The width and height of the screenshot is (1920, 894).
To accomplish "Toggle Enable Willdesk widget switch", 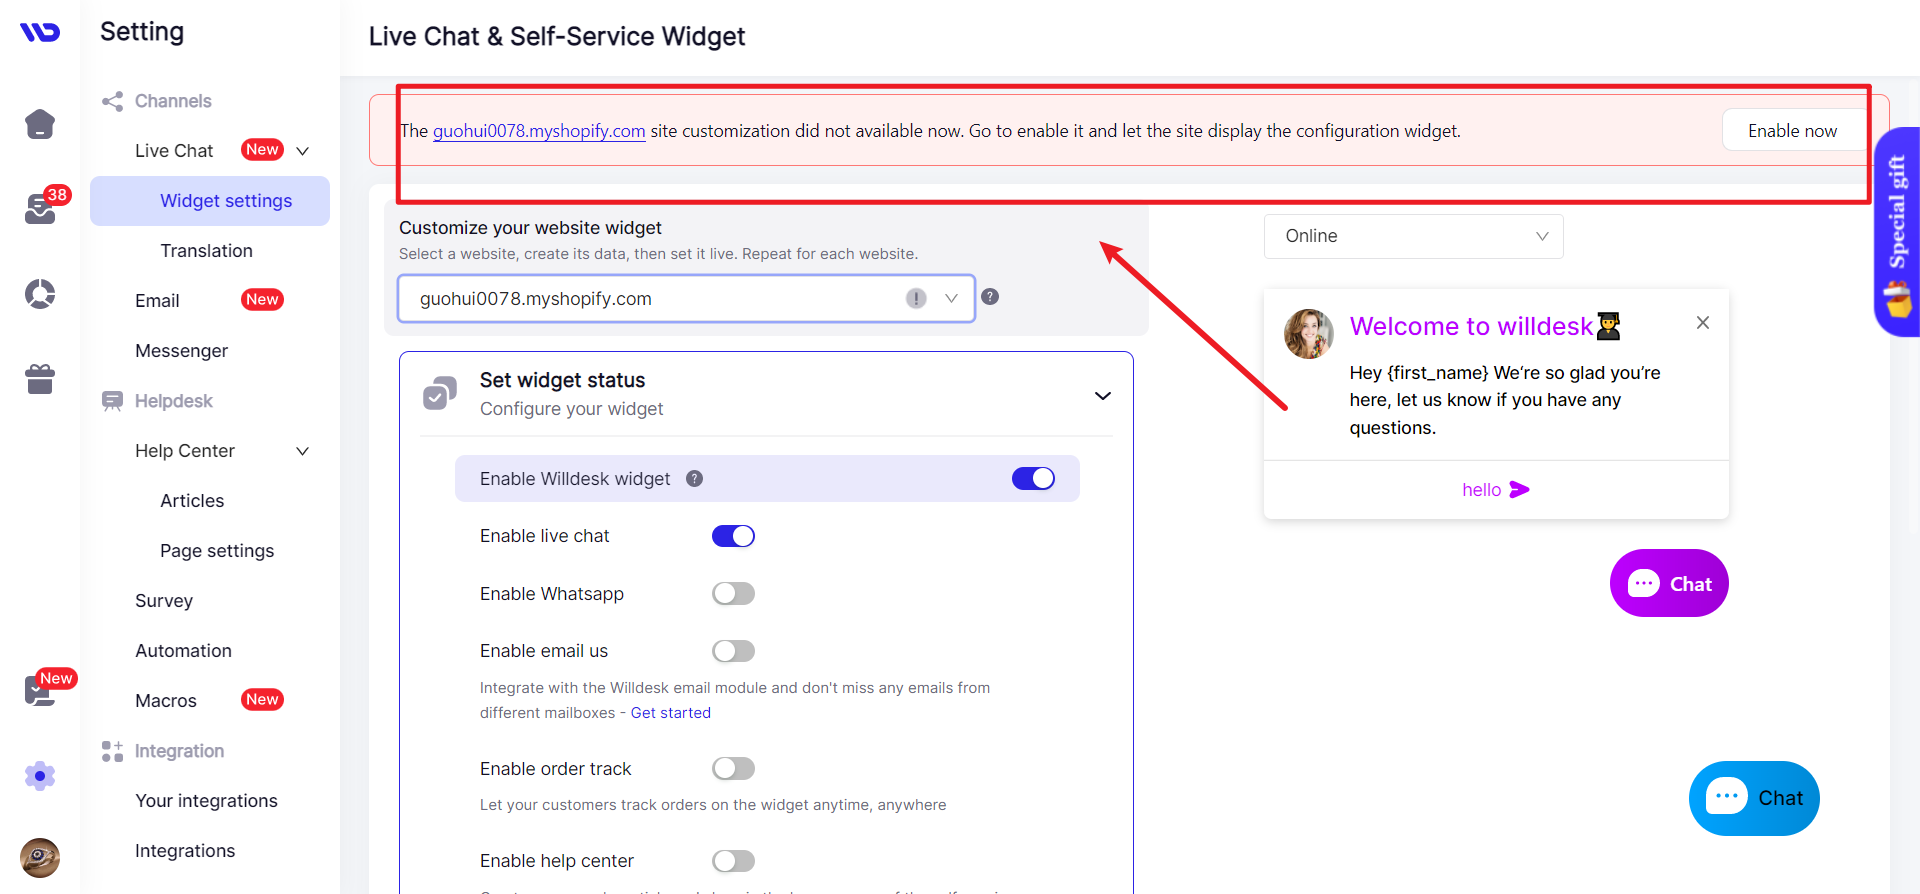I will point(1033,479).
